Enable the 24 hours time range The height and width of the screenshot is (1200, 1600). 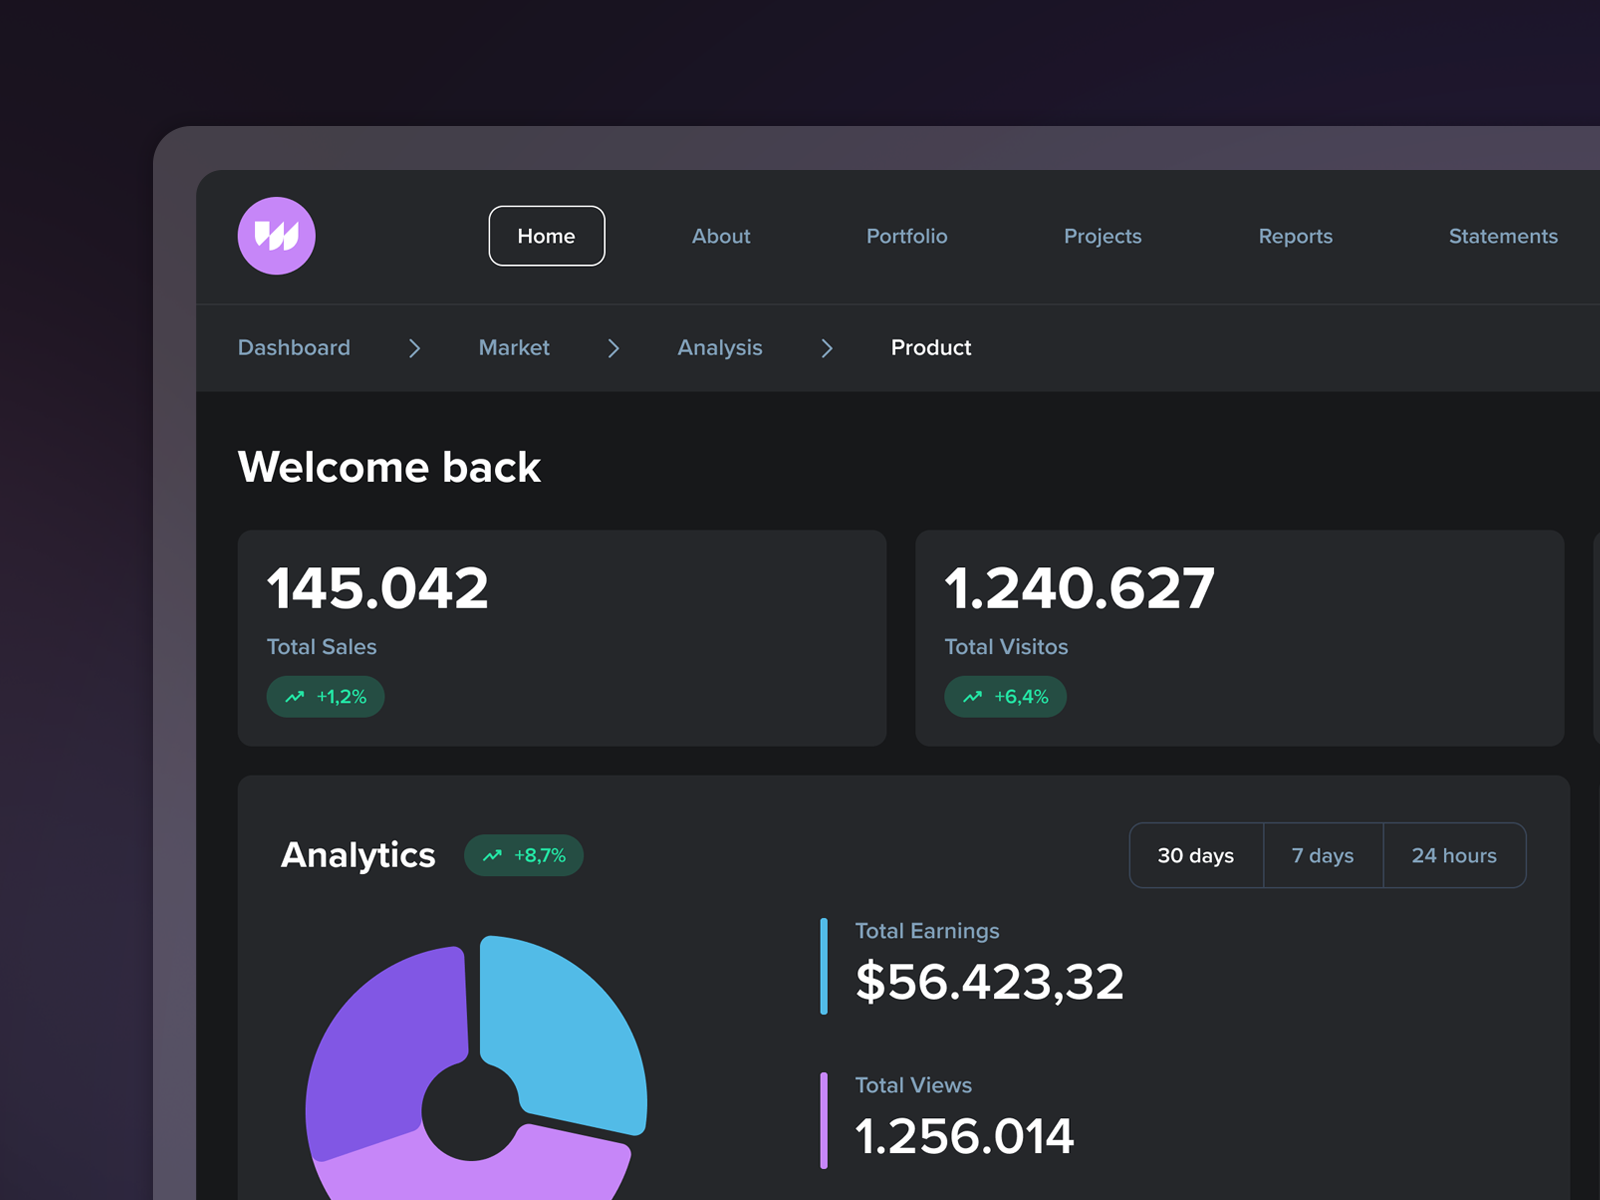coord(1454,855)
